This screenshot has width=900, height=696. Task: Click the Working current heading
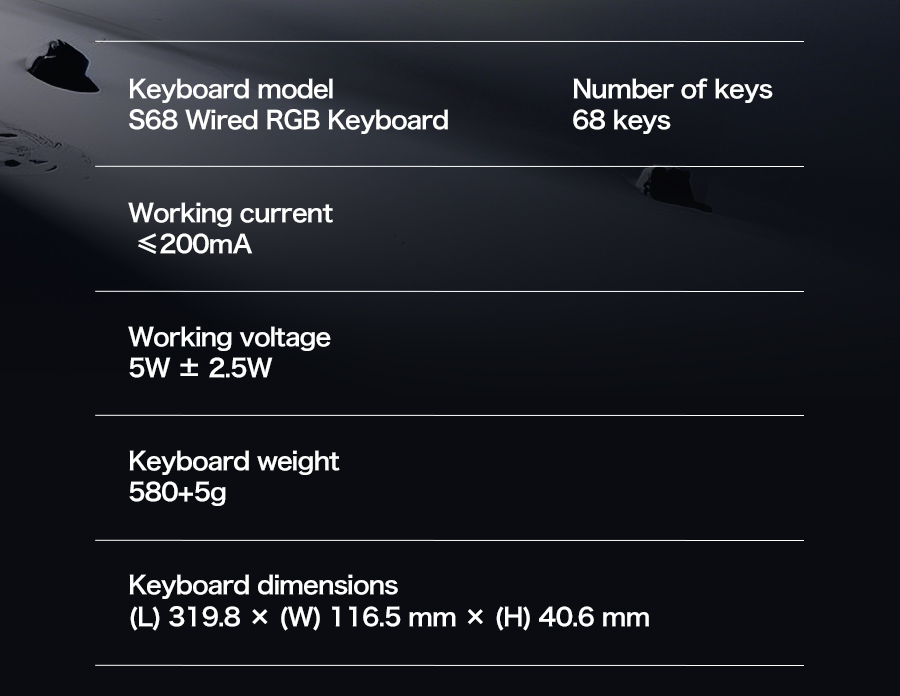(230, 213)
